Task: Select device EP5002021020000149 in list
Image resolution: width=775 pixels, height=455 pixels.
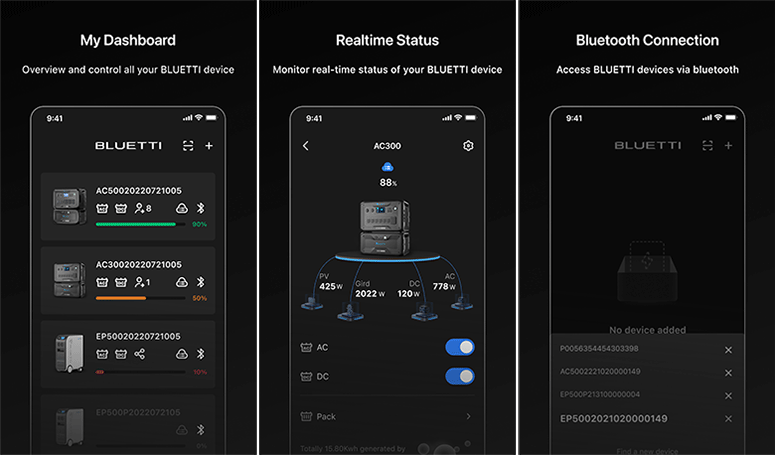Action: [613, 418]
